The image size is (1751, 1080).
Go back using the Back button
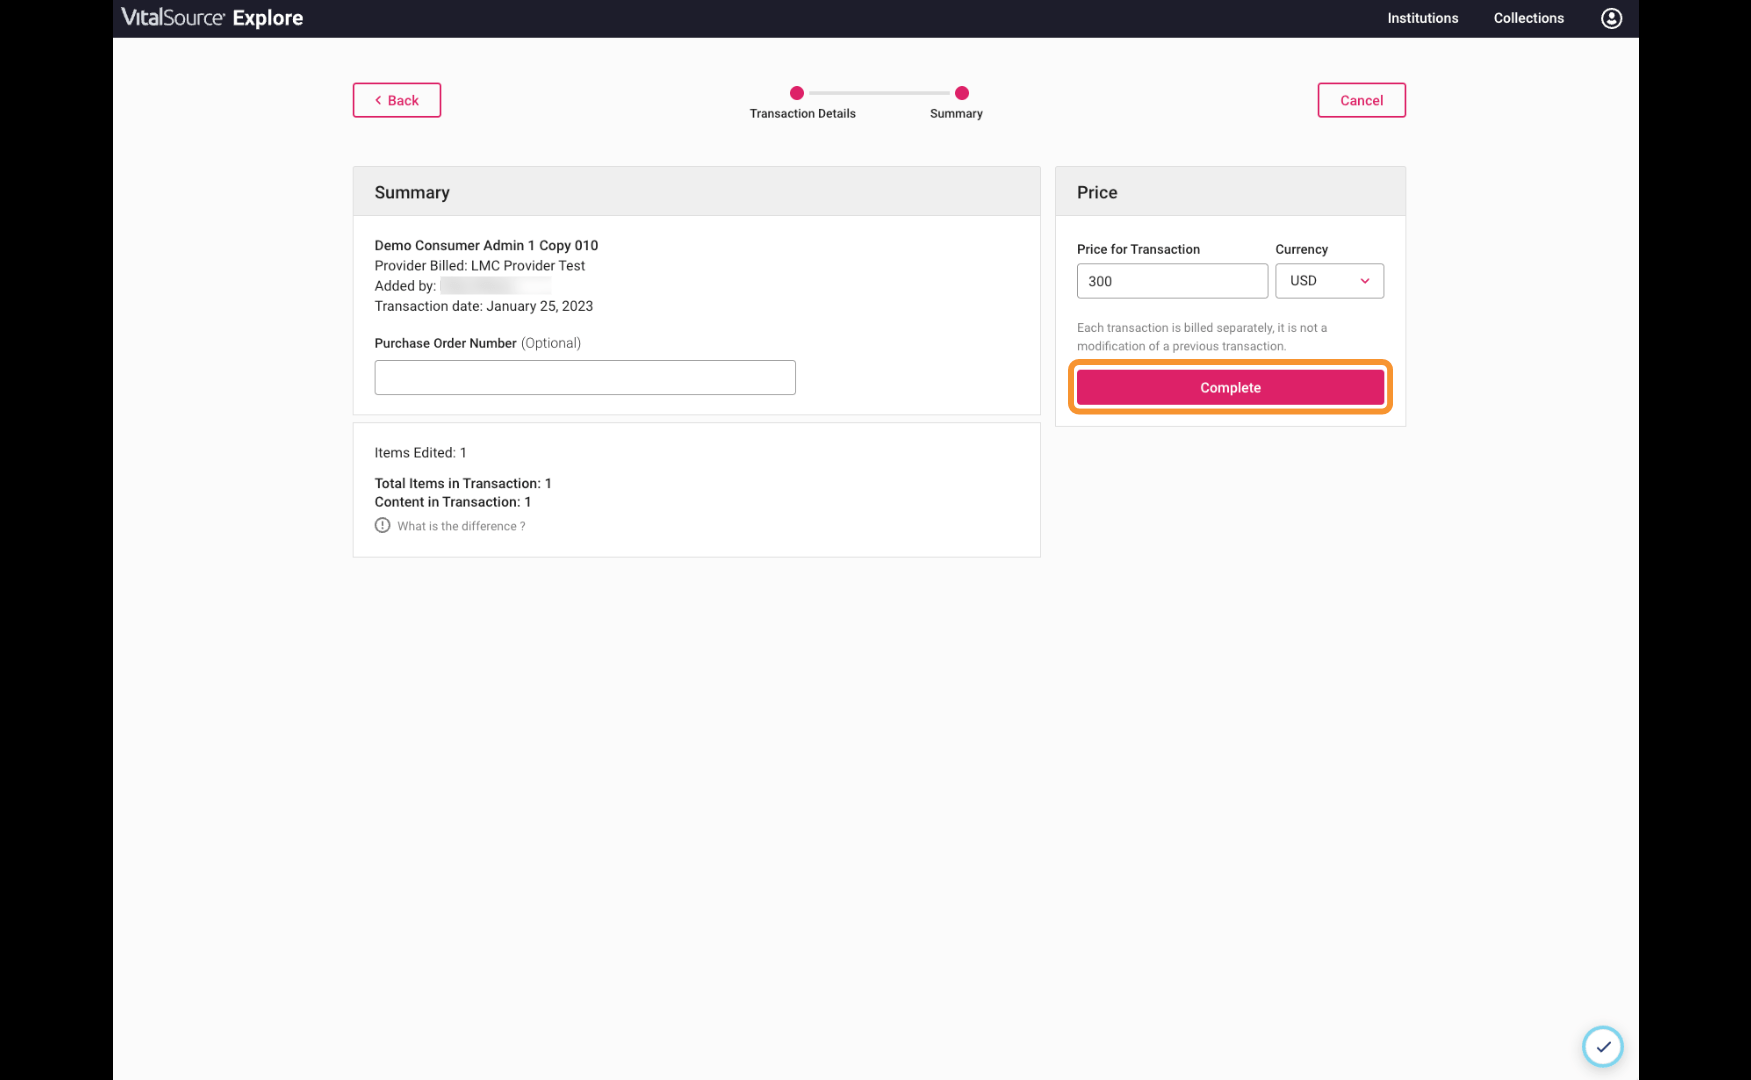(396, 100)
